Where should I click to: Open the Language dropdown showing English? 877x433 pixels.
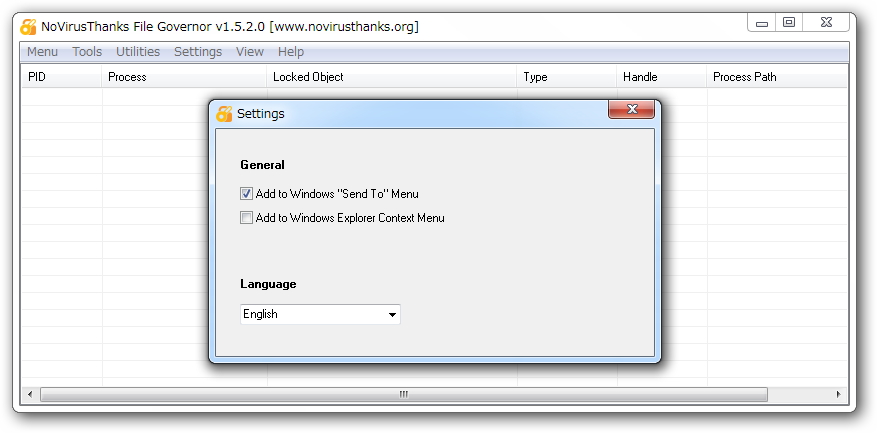click(x=320, y=314)
